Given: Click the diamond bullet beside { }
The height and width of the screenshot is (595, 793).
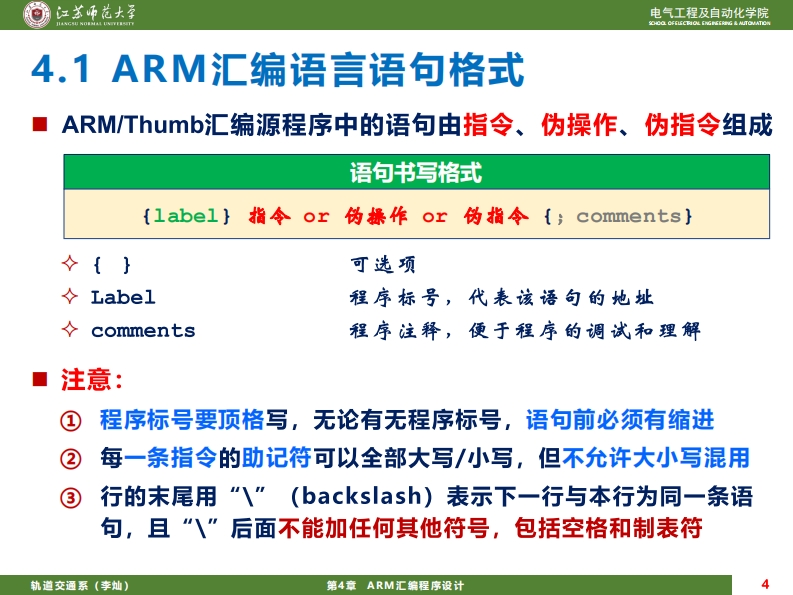Looking at the screenshot, I should pyautogui.click(x=69, y=265).
